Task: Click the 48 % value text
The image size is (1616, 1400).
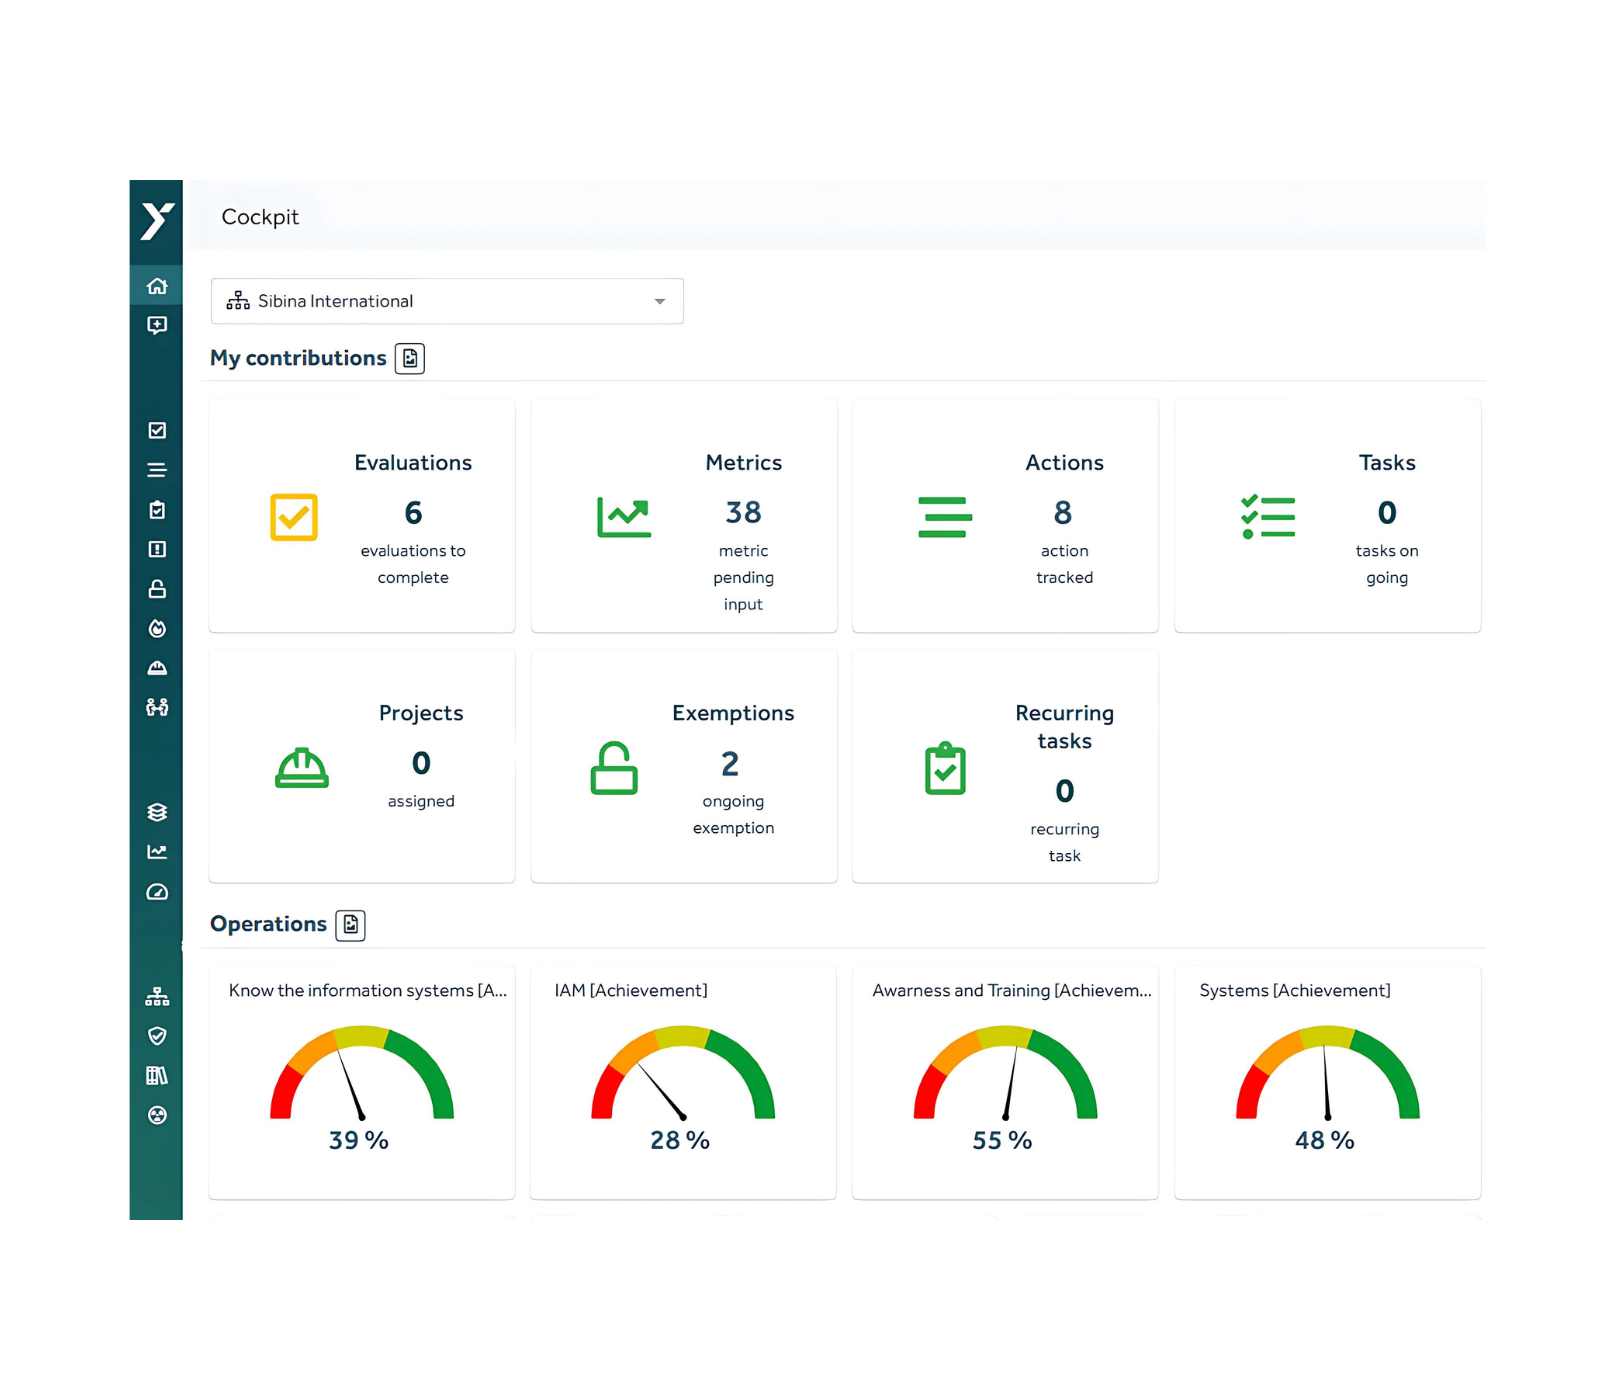Action: pos(1325,1141)
